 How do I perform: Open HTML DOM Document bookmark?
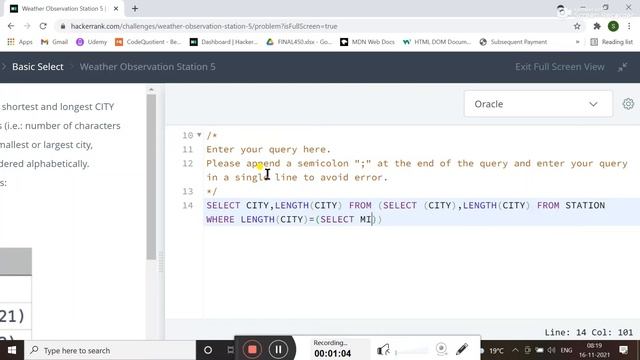click(437, 42)
